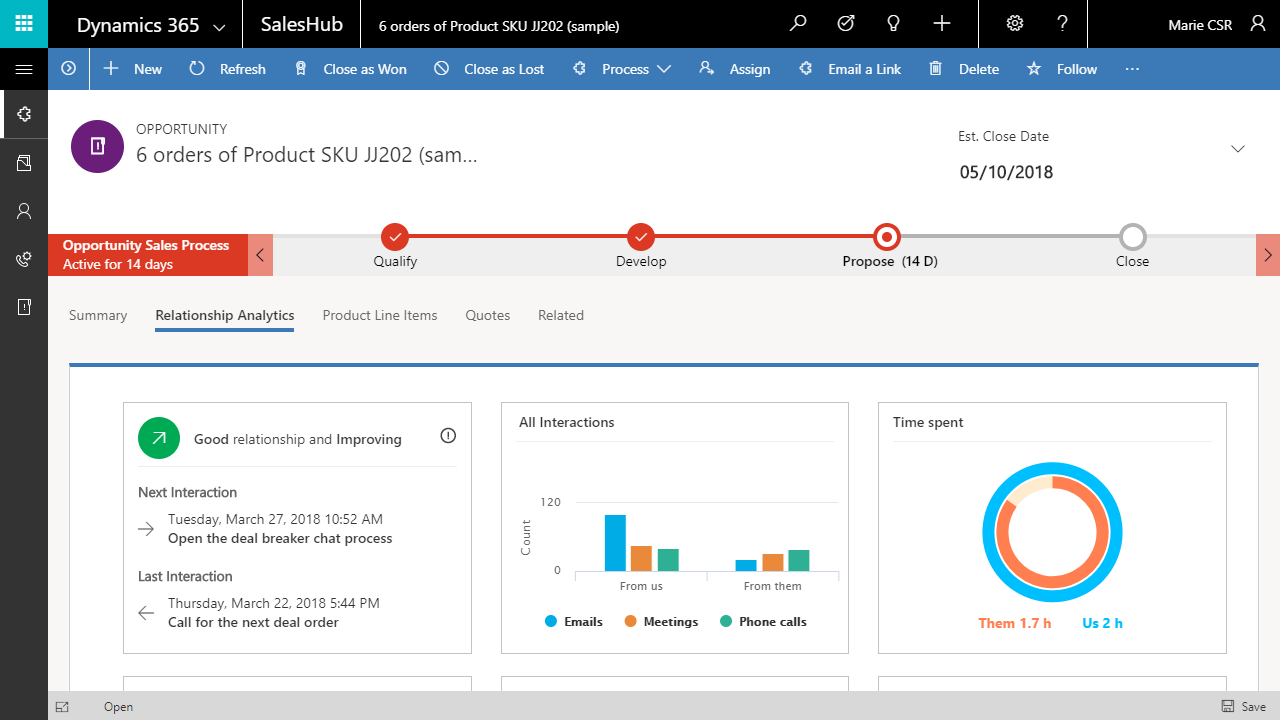1280x720 pixels.
Task: Open the task flow target icon
Action: click(x=846, y=24)
